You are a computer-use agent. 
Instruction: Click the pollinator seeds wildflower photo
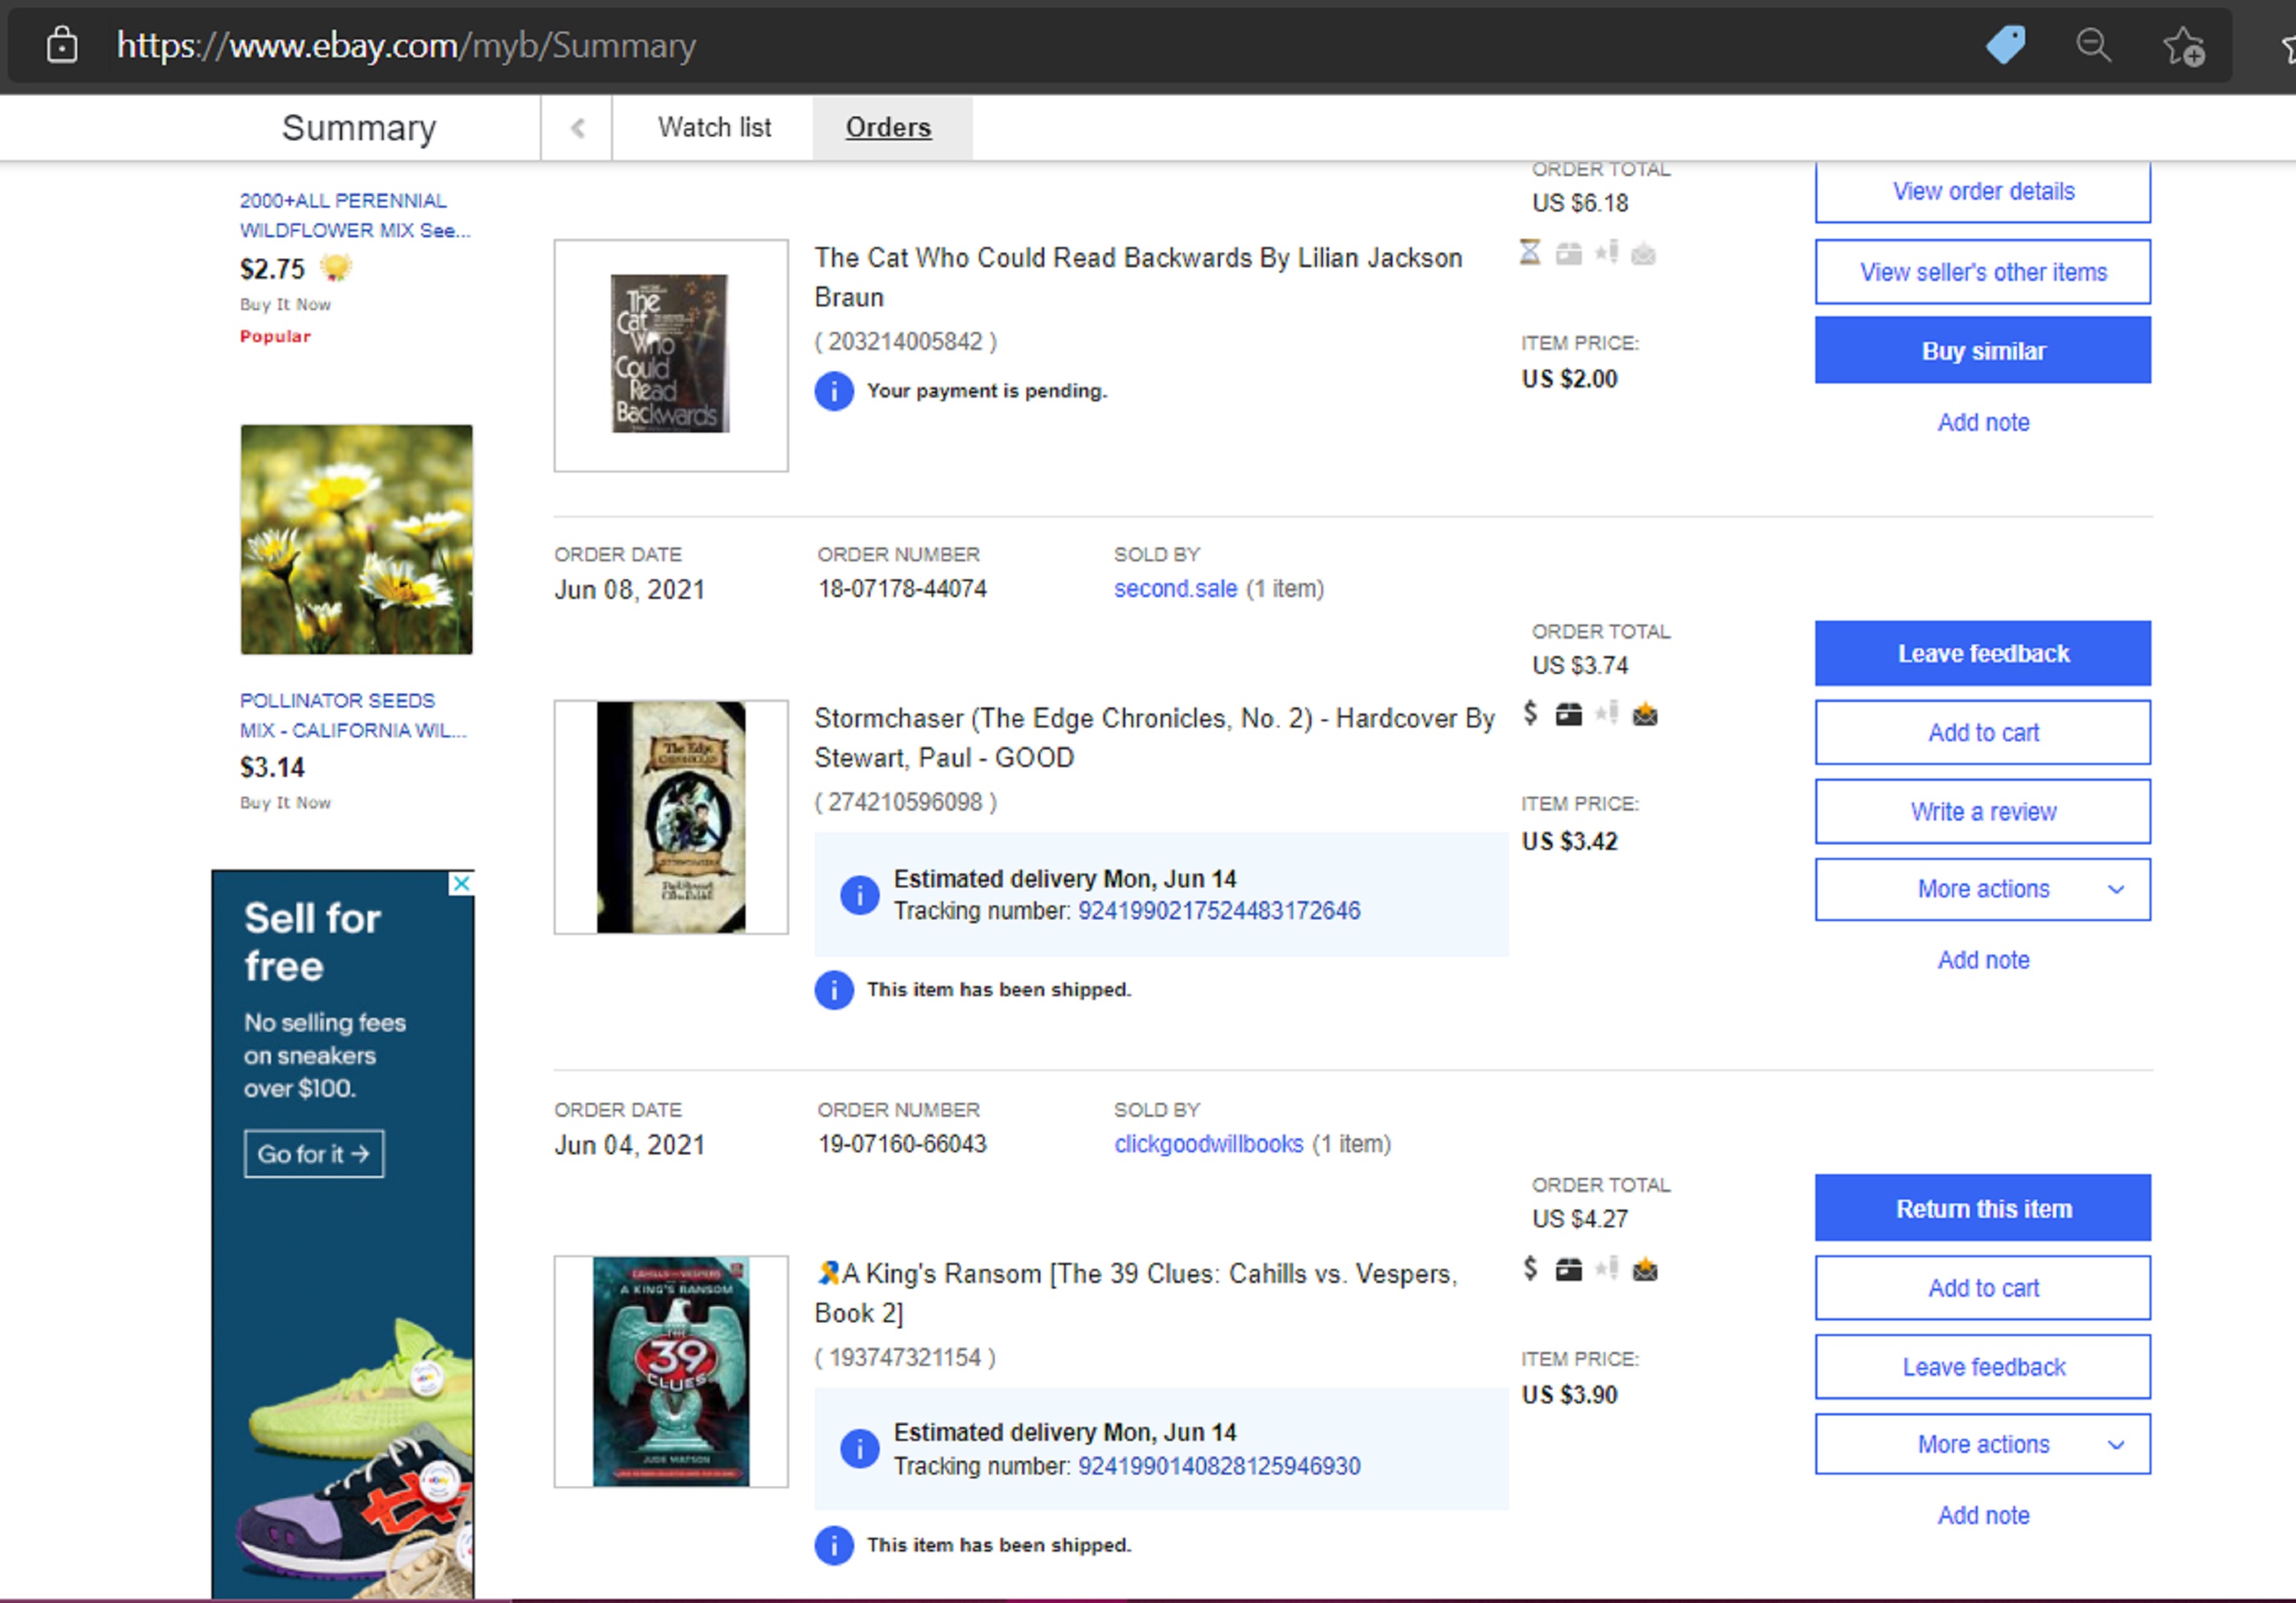coord(356,540)
